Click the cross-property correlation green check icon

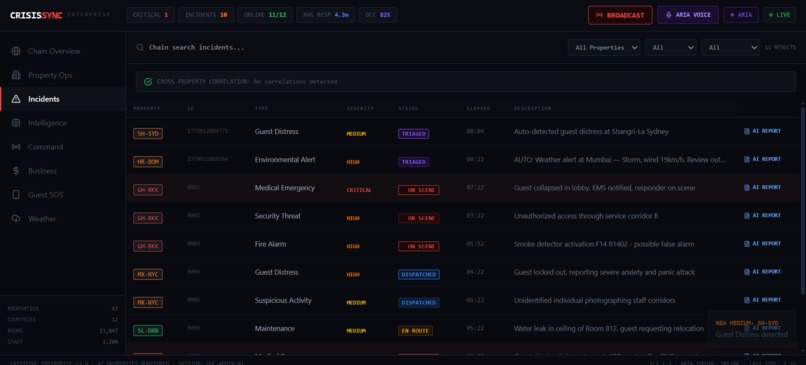[x=148, y=82]
